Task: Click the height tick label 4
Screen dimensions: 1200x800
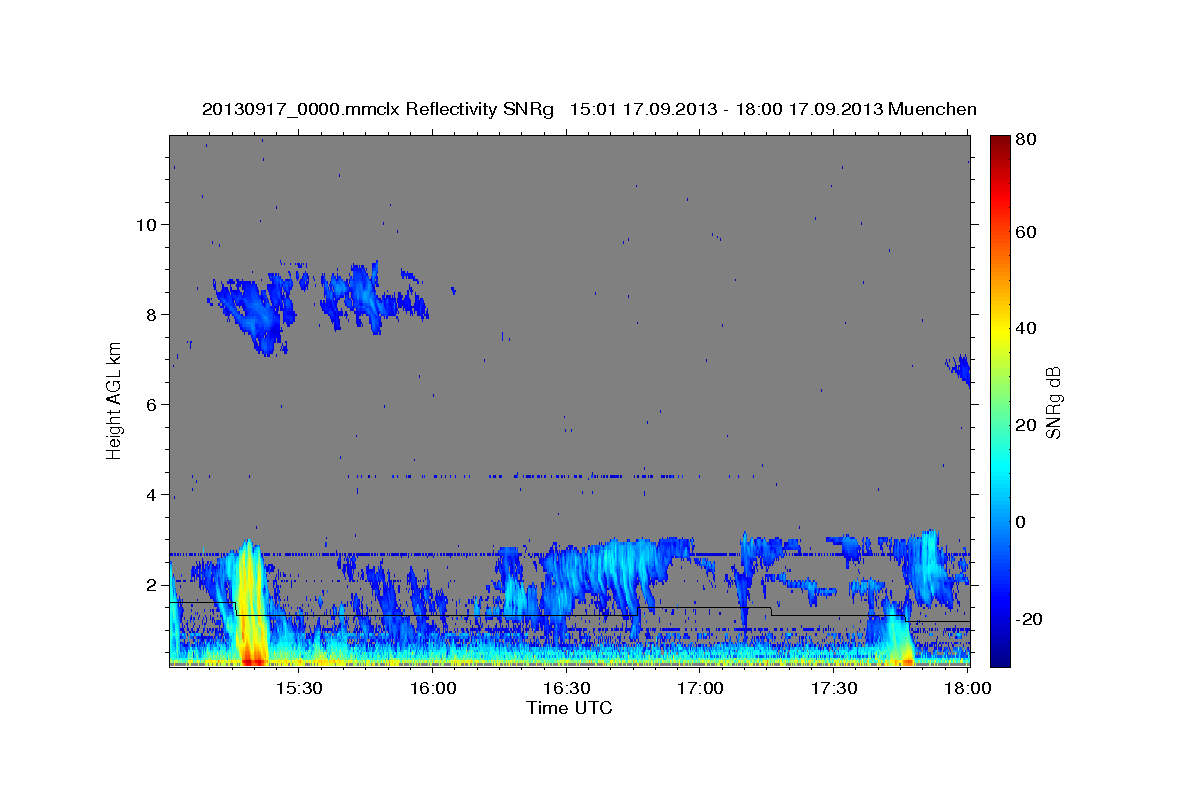Action: pyautogui.click(x=150, y=494)
